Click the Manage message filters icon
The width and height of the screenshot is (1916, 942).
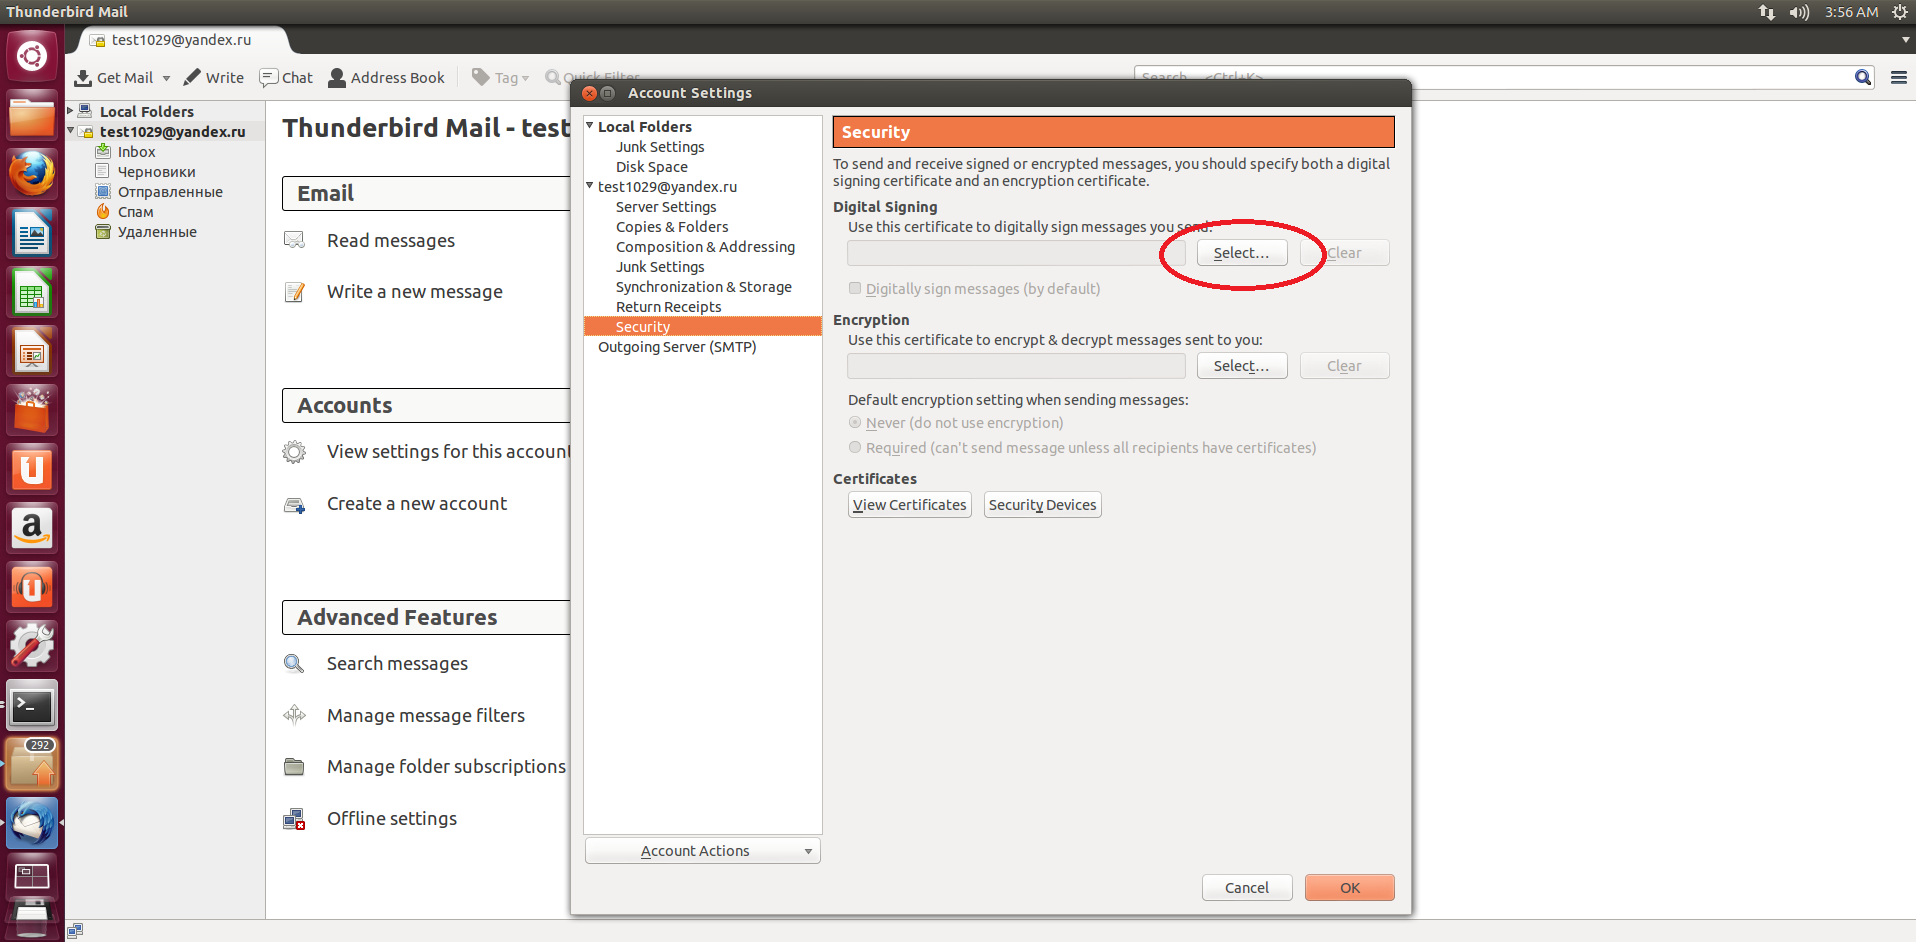pyautogui.click(x=294, y=715)
